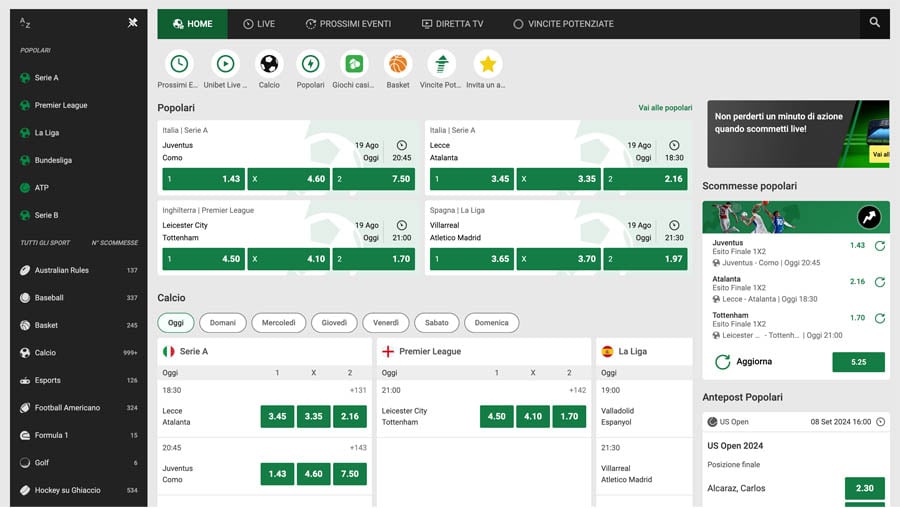Refresh the Tottenham 1.70 popular bet
The height and width of the screenshot is (508, 900).
pos(879,318)
